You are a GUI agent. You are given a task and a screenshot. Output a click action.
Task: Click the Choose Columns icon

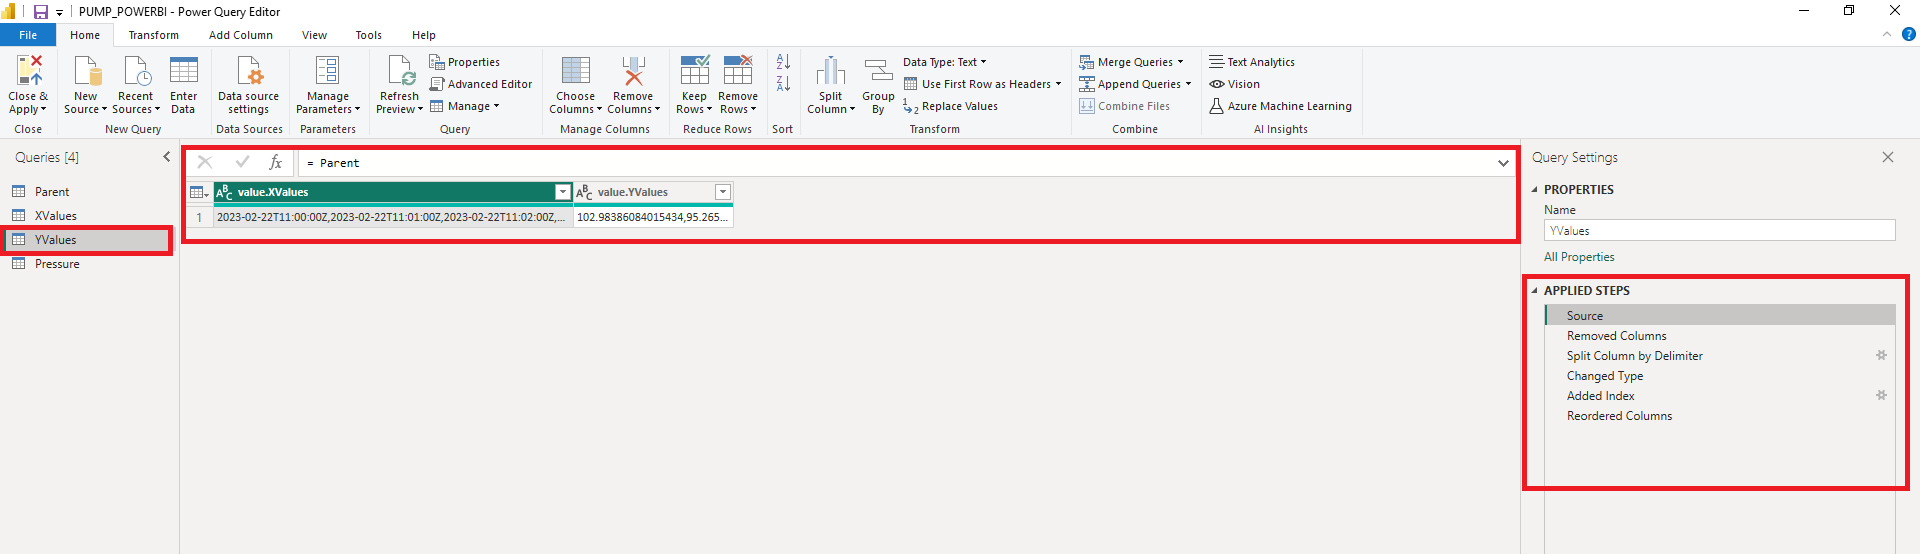coord(576,71)
